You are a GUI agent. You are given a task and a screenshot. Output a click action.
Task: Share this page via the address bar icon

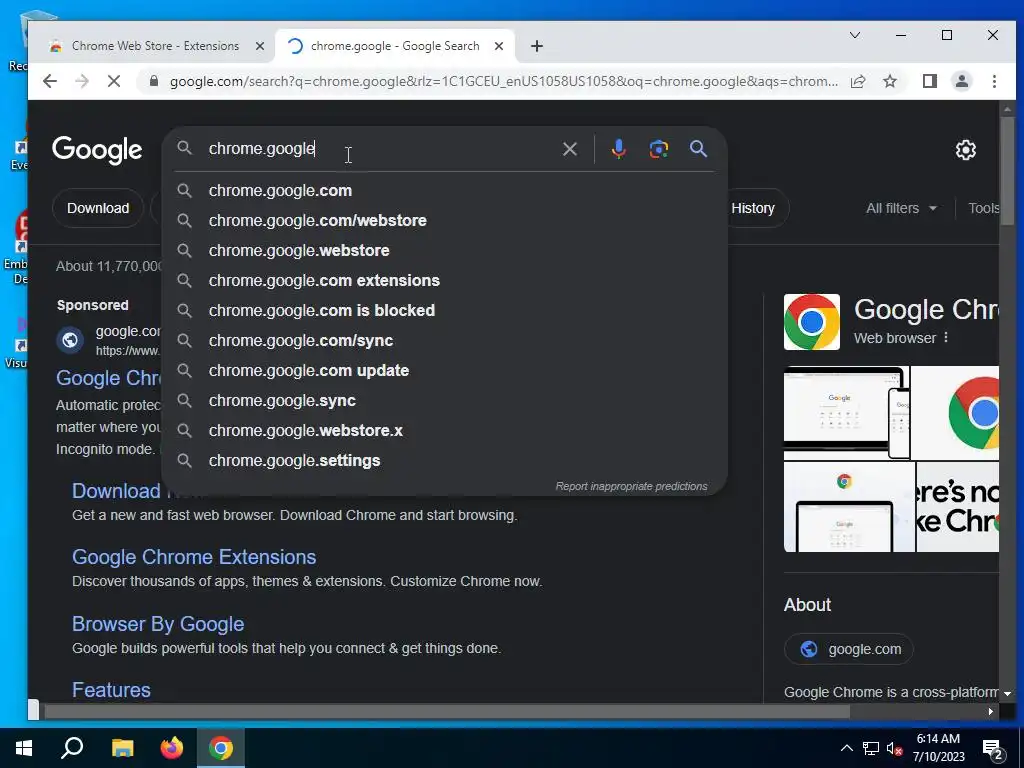(858, 81)
